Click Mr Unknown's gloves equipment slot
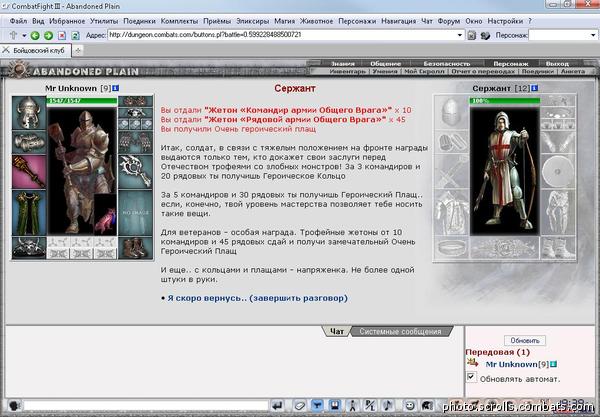Viewport: 600px width, 417px height. (135, 142)
